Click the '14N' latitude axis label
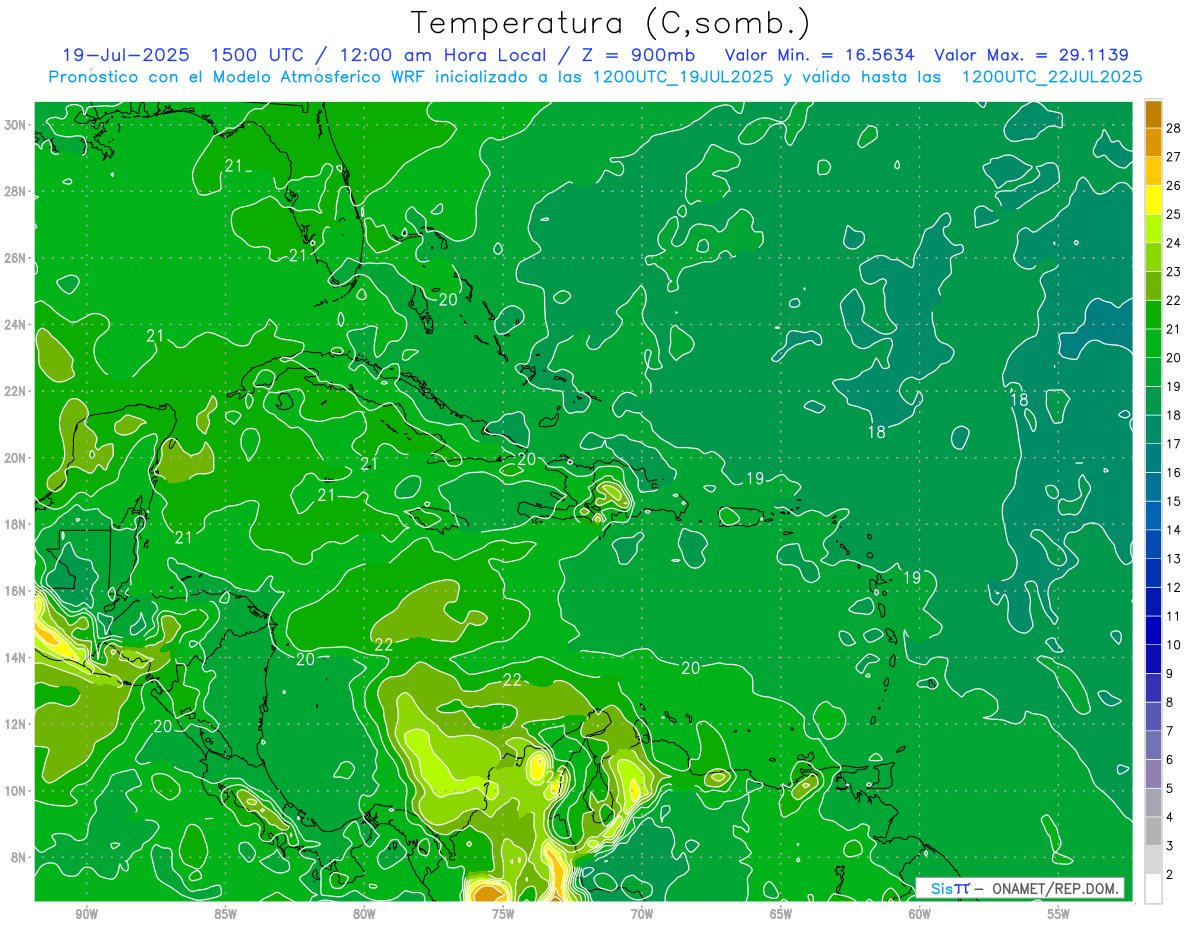 pyautogui.click(x=16, y=657)
